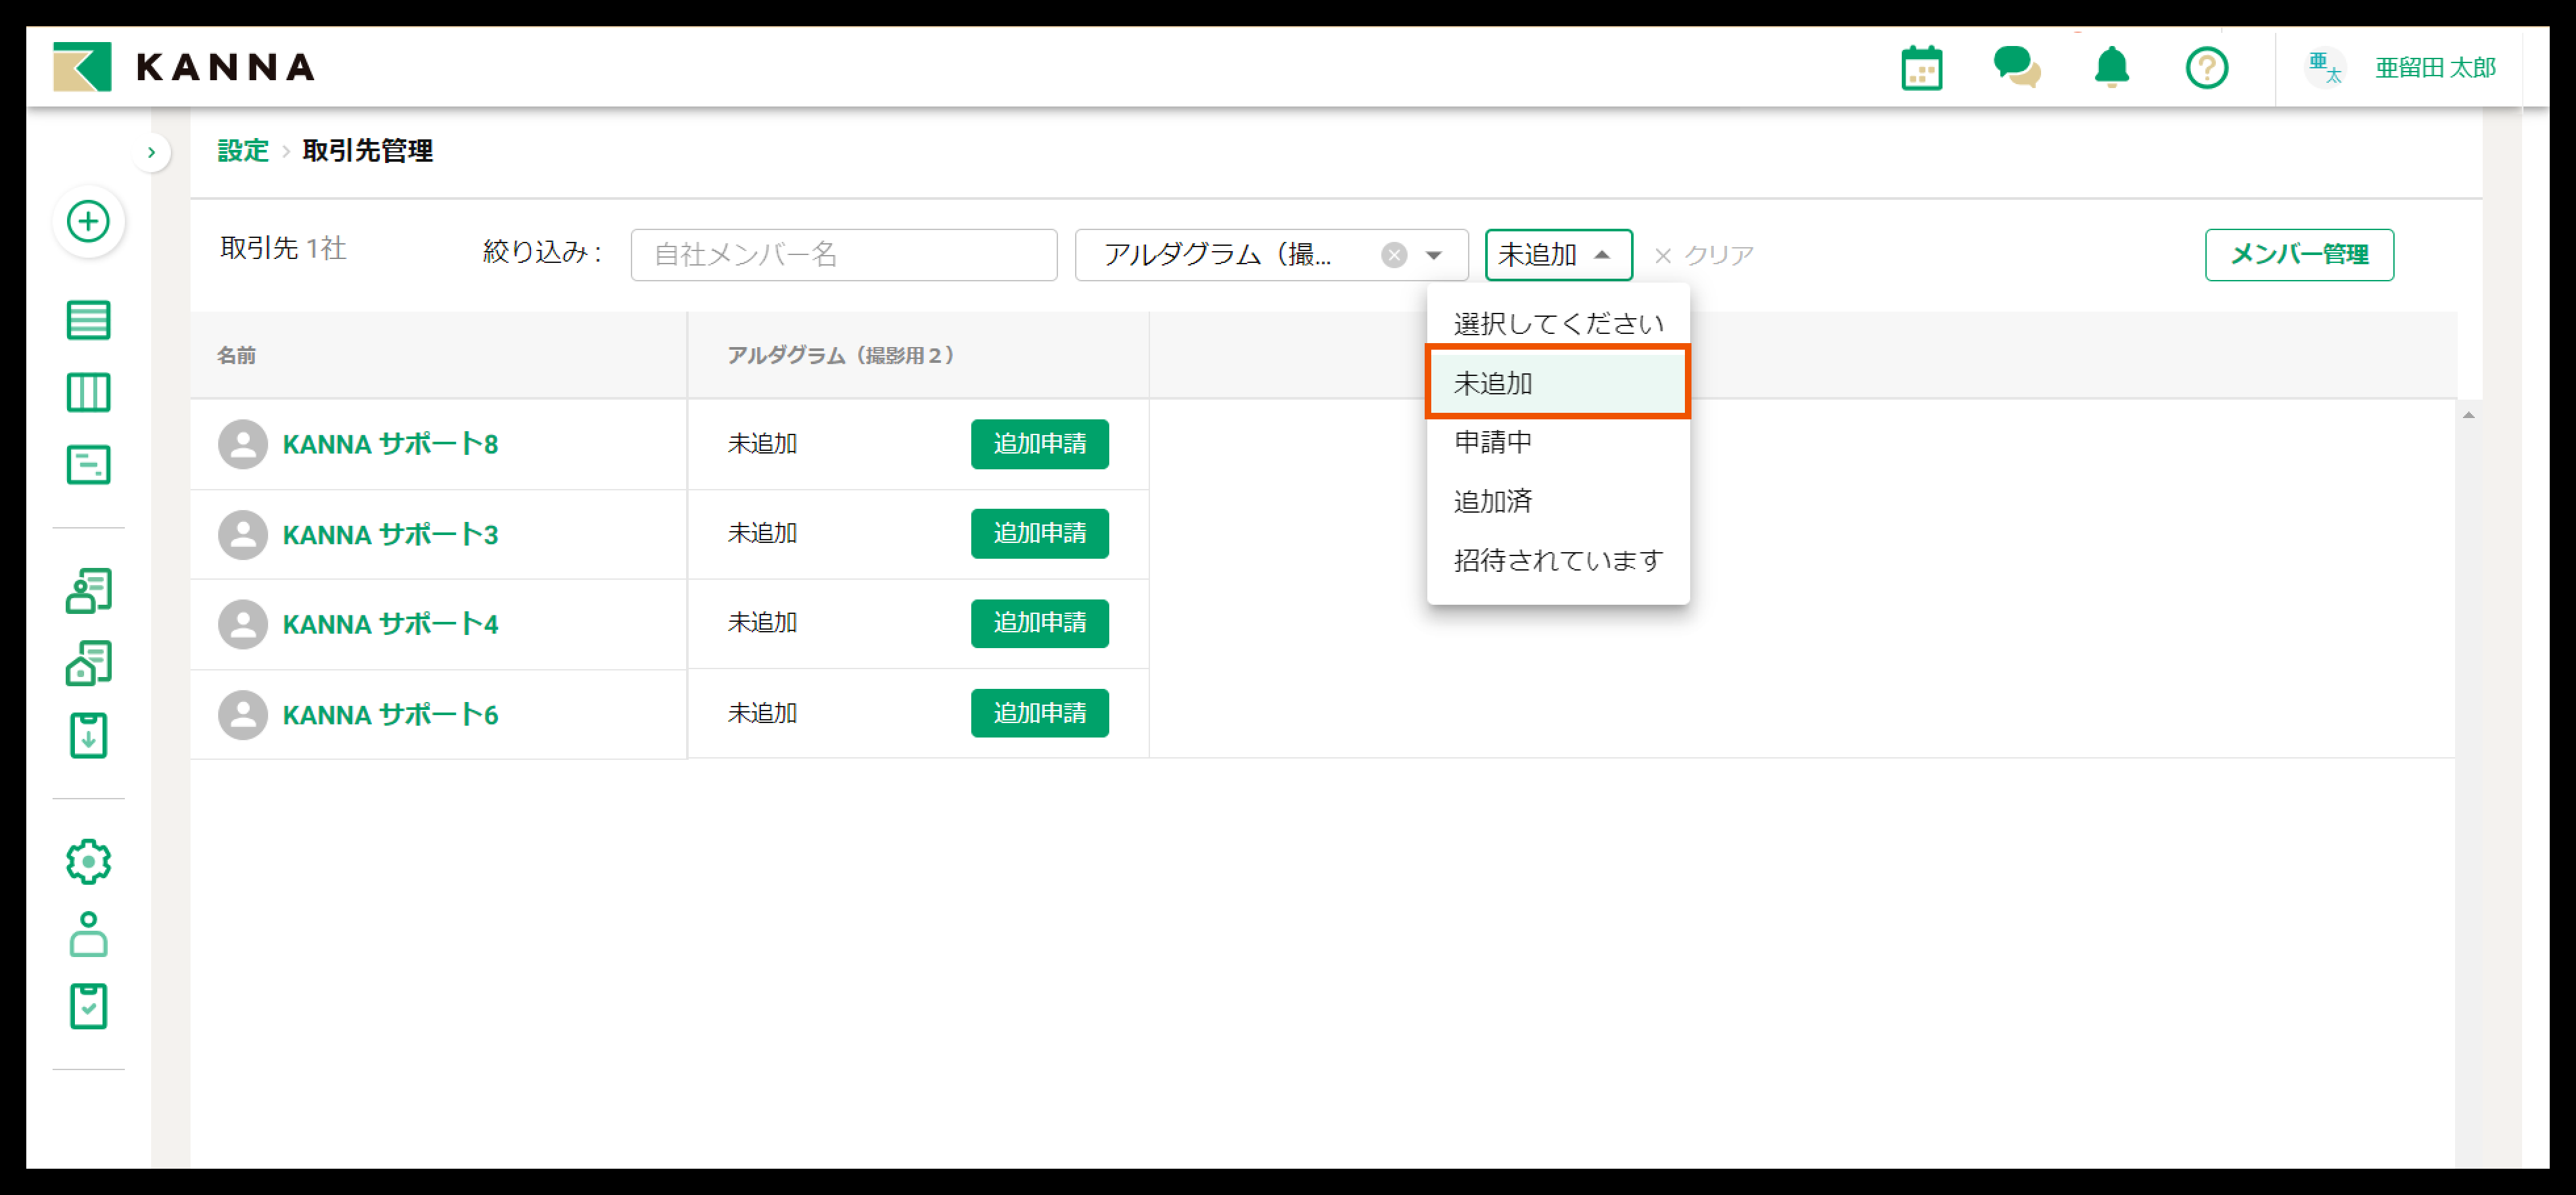Open the list view sidebar icon

88,320
